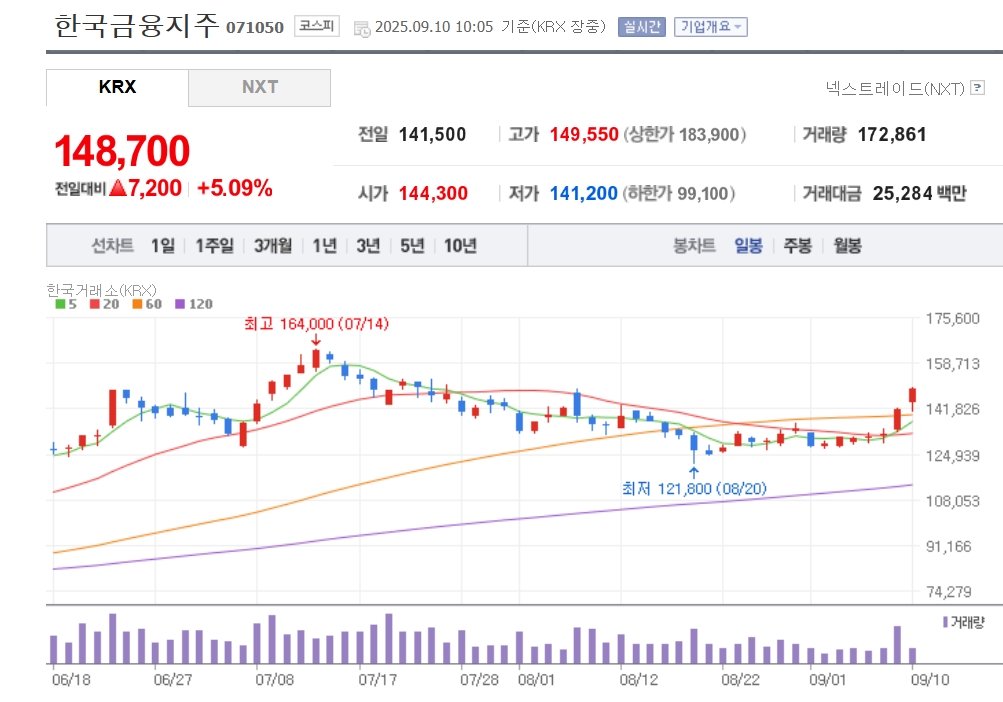The height and width of the screenshot is (702, 1003).
Task: Click the 최저 121,800 low marker
Action: [694, 489]
